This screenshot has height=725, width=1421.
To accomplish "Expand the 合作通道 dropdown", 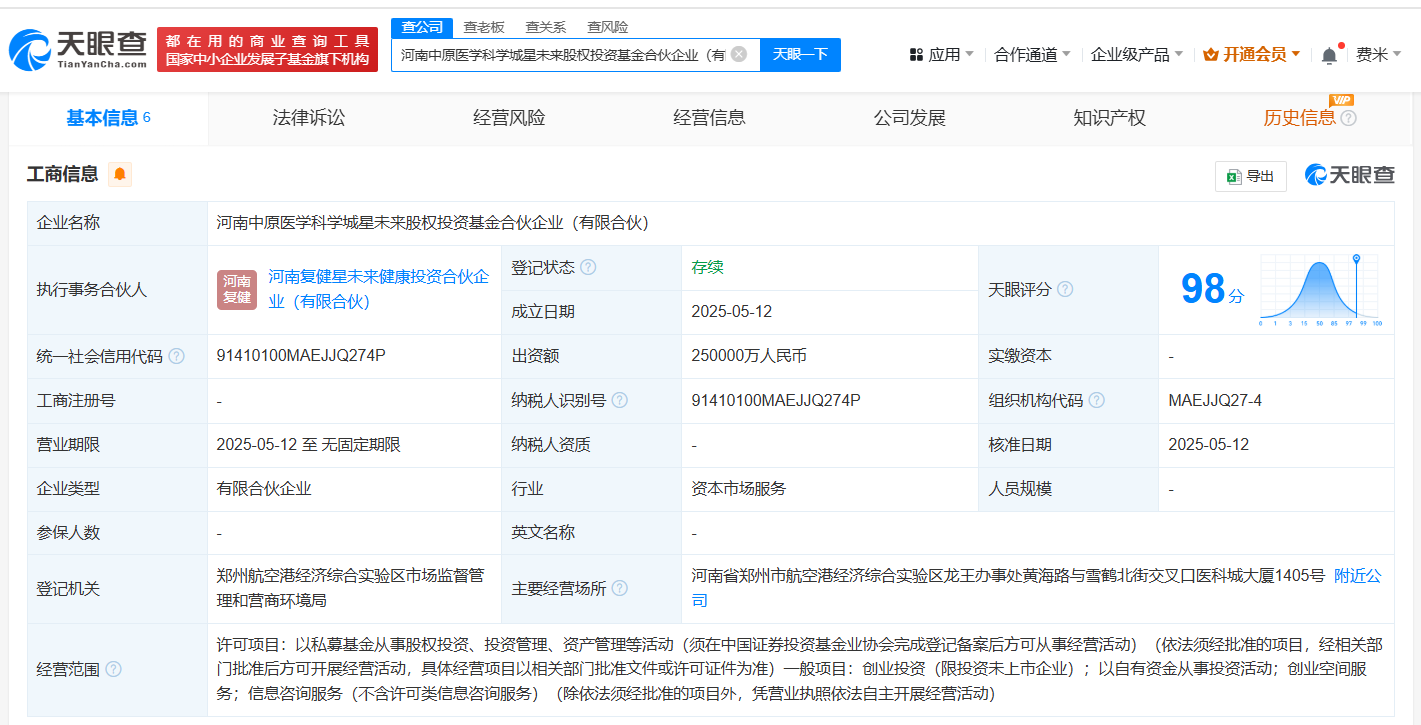I will coord(1032,55).
